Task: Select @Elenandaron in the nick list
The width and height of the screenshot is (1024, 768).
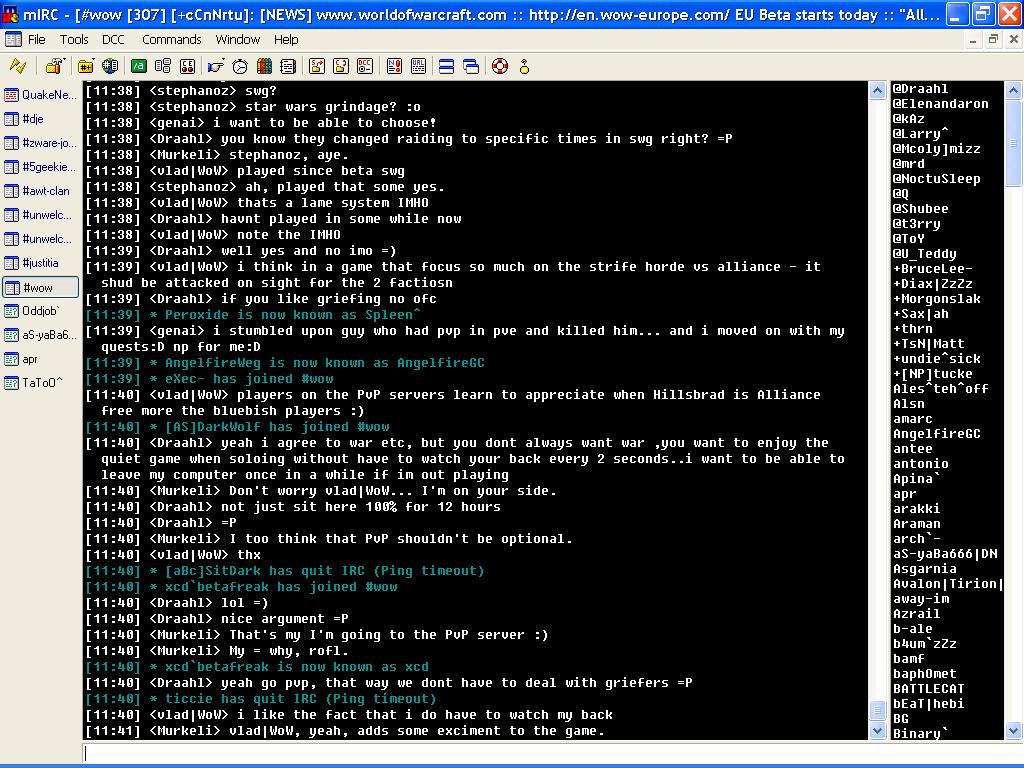Action: coord(940,104)
